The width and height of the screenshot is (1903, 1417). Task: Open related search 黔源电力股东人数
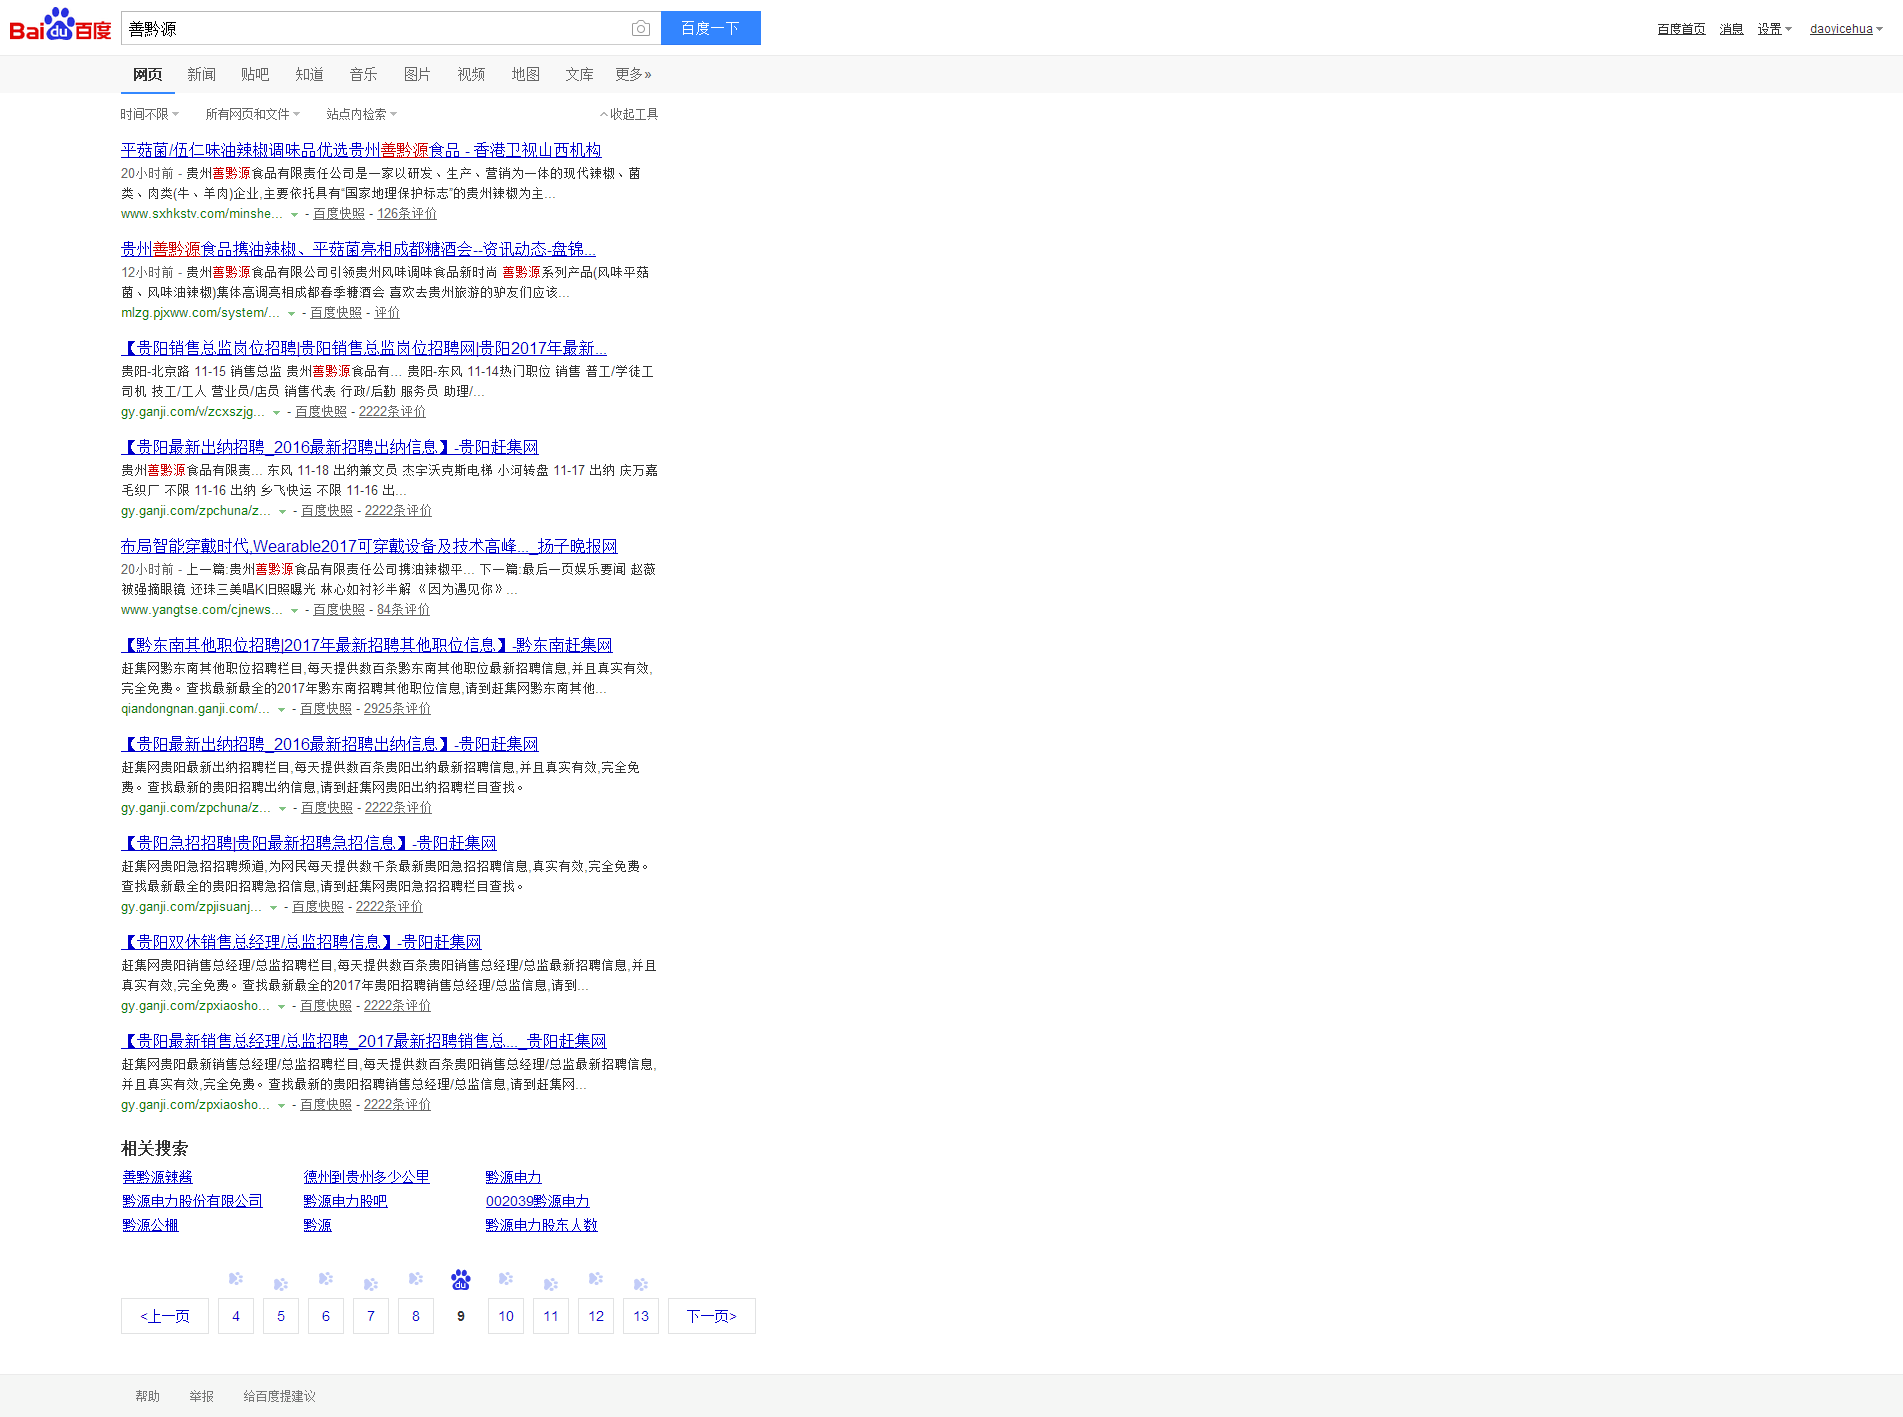[541, 1225]
